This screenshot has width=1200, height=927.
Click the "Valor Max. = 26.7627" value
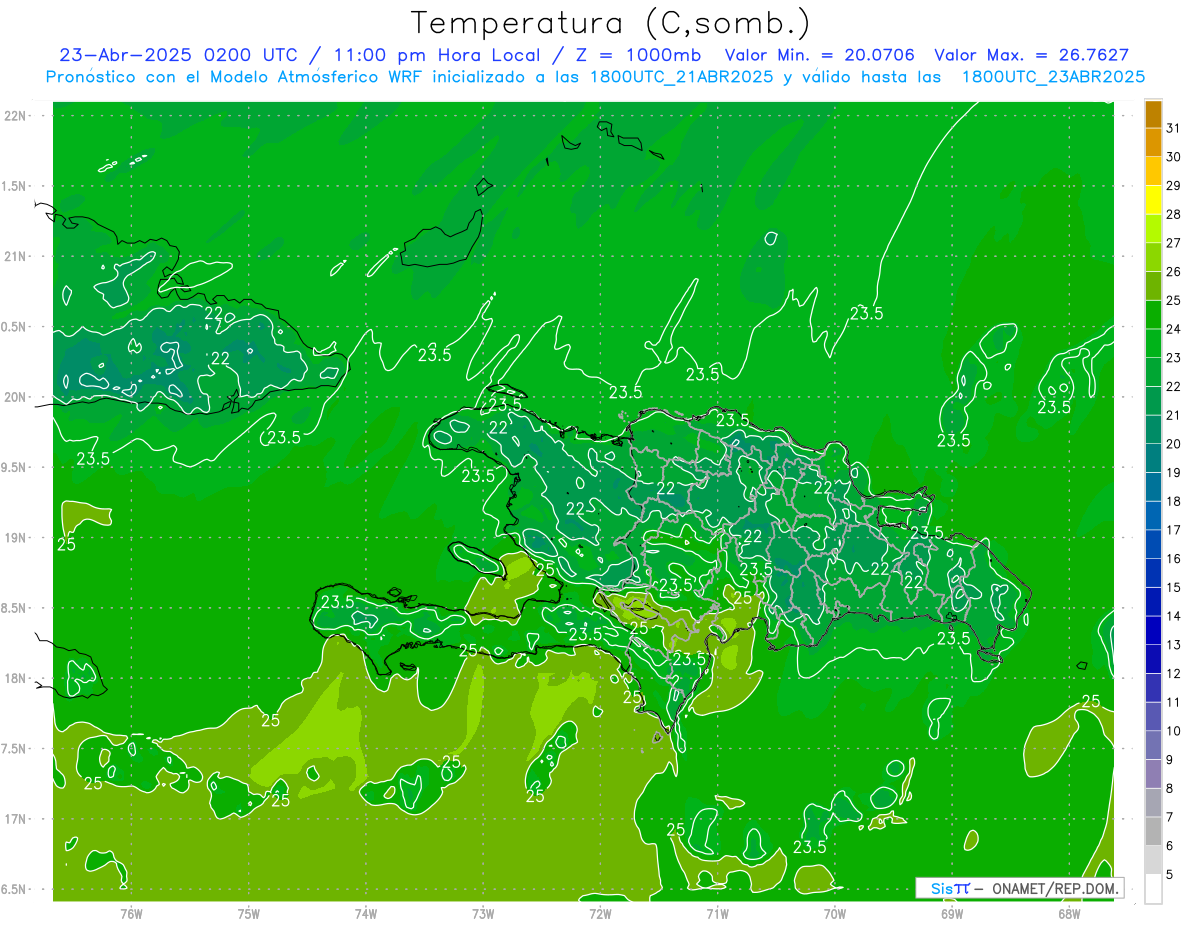click(x=1032, y=56)
